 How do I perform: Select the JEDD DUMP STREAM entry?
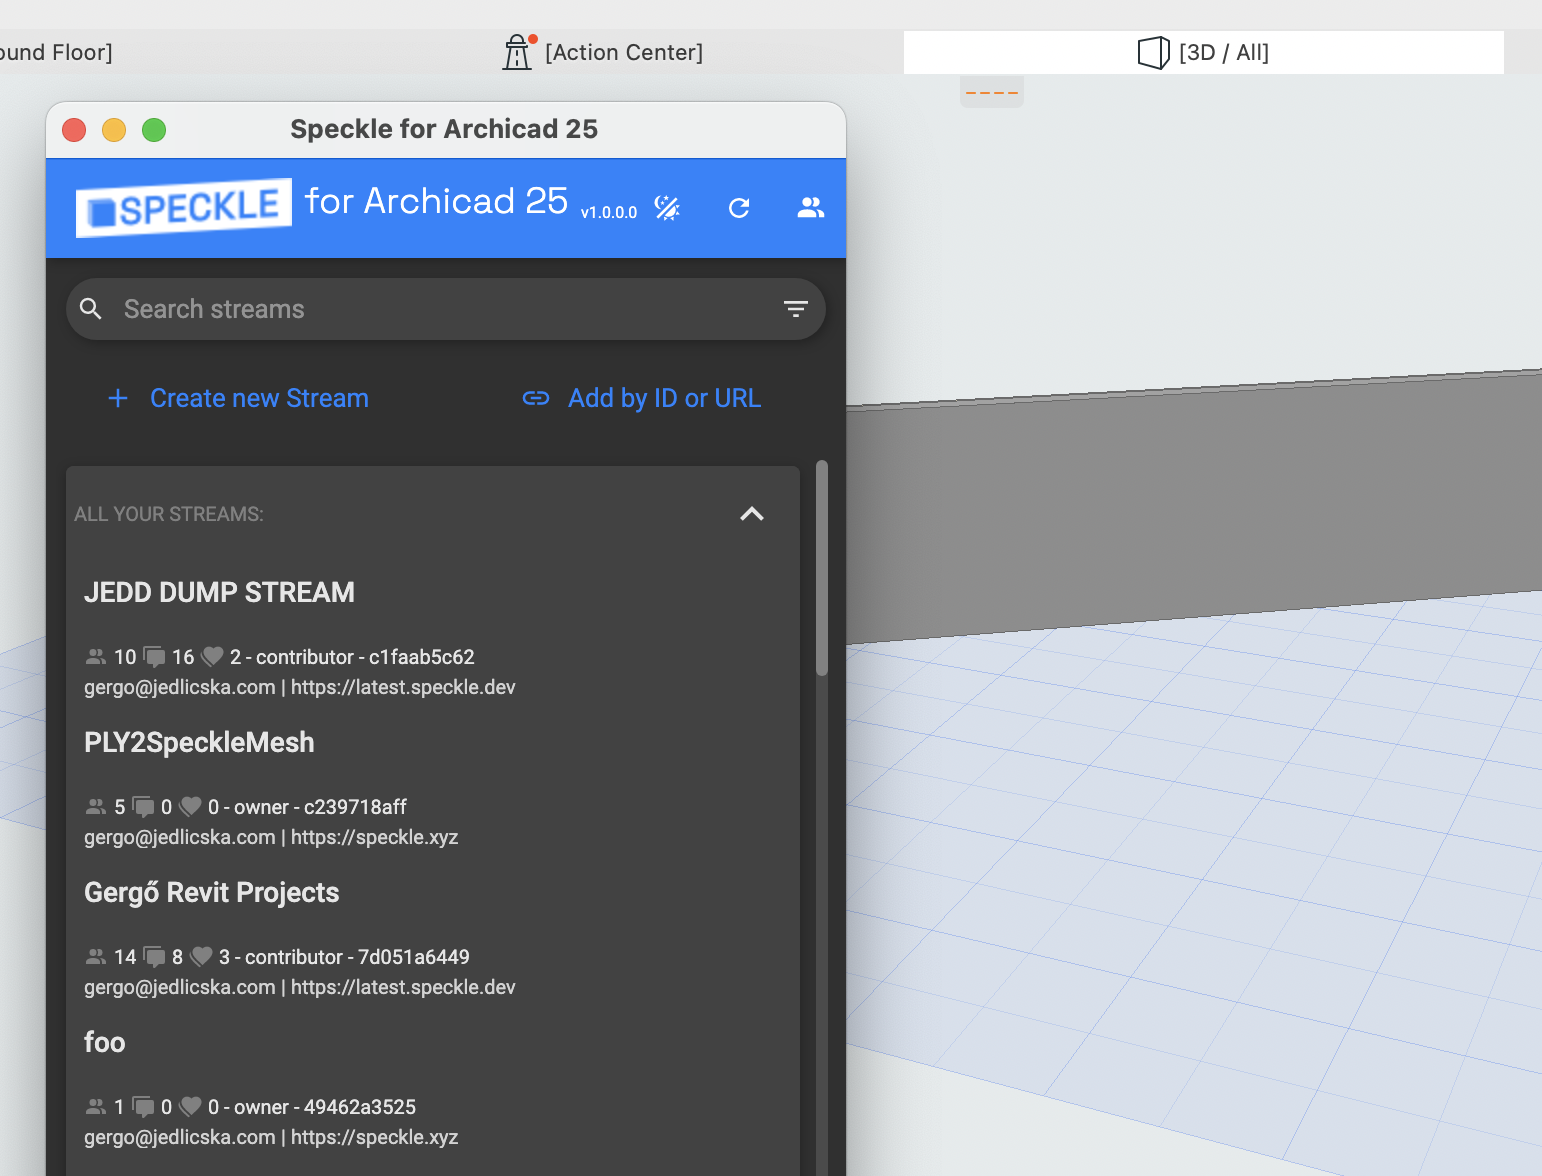click(x=219, y=592)
